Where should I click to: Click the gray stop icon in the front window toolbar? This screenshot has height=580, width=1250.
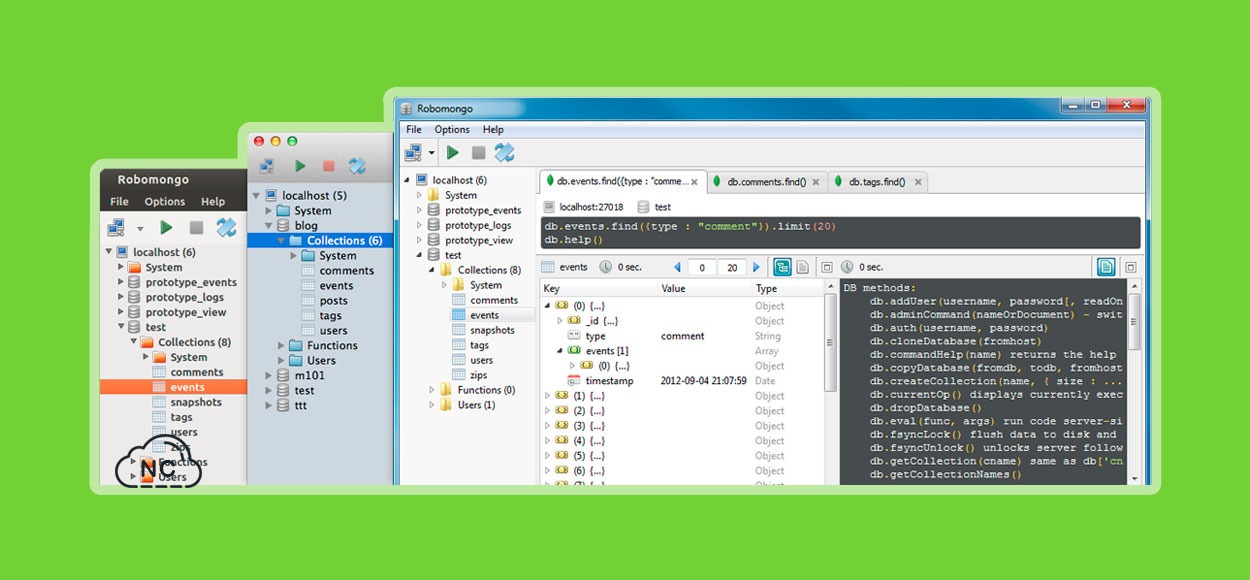point(479,153)
